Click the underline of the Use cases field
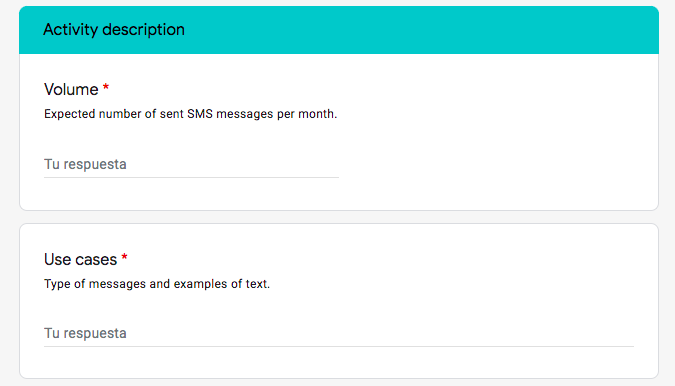 tap(339, 346)
